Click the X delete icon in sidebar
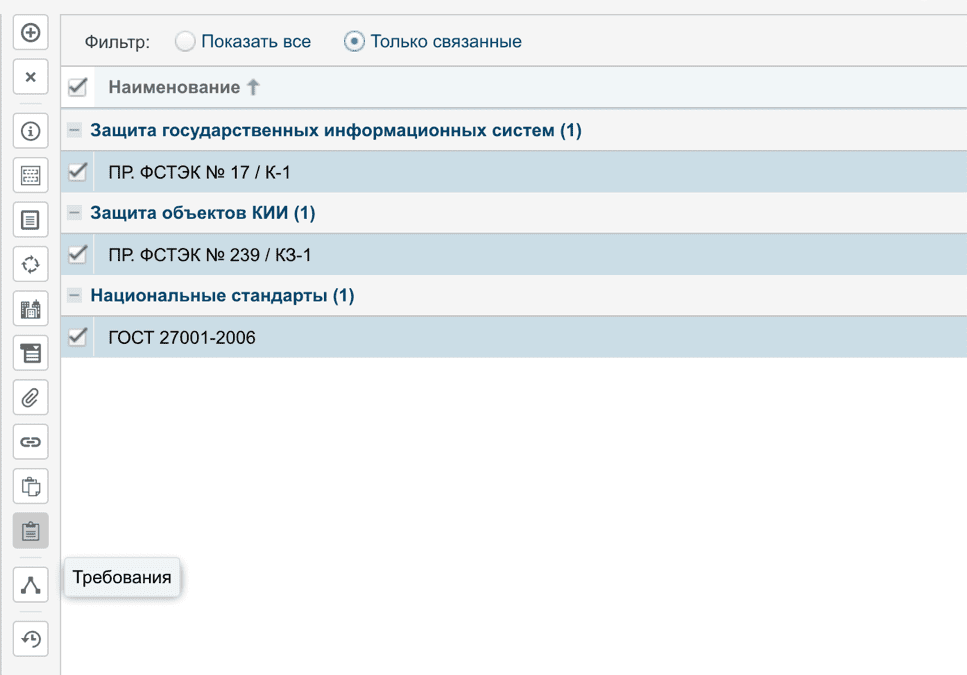The image size is (967, 675). tap(30, 77)
